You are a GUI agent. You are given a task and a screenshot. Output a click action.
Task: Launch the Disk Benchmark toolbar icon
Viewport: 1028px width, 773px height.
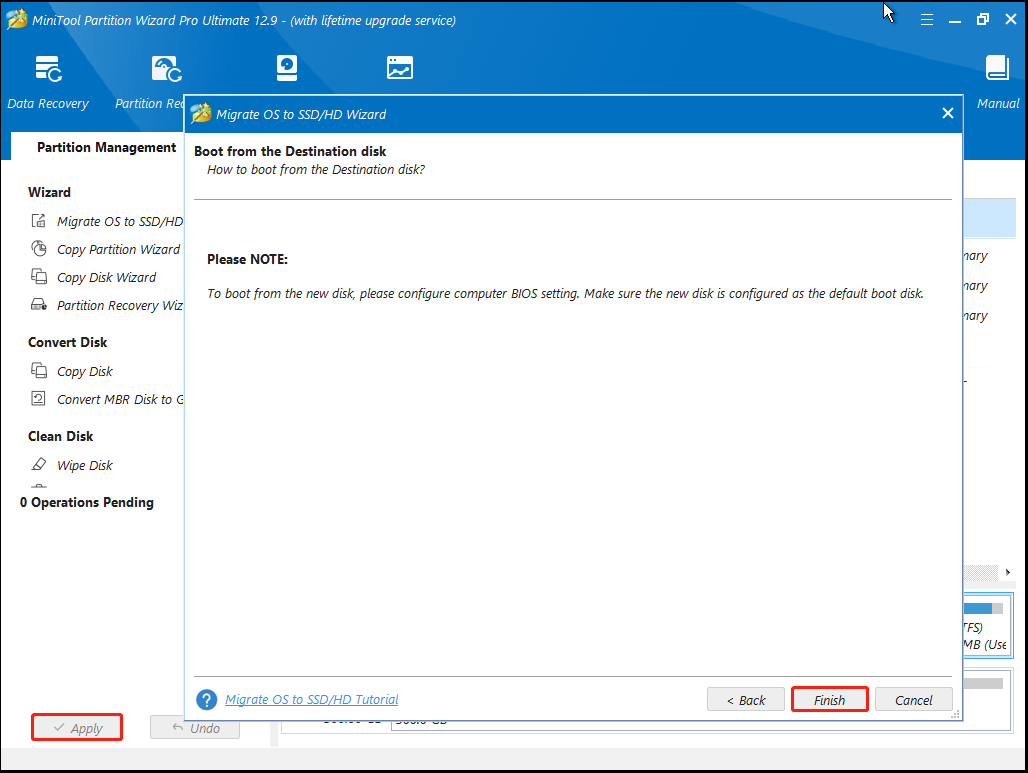pyautogui.click(x=287, y=68)
